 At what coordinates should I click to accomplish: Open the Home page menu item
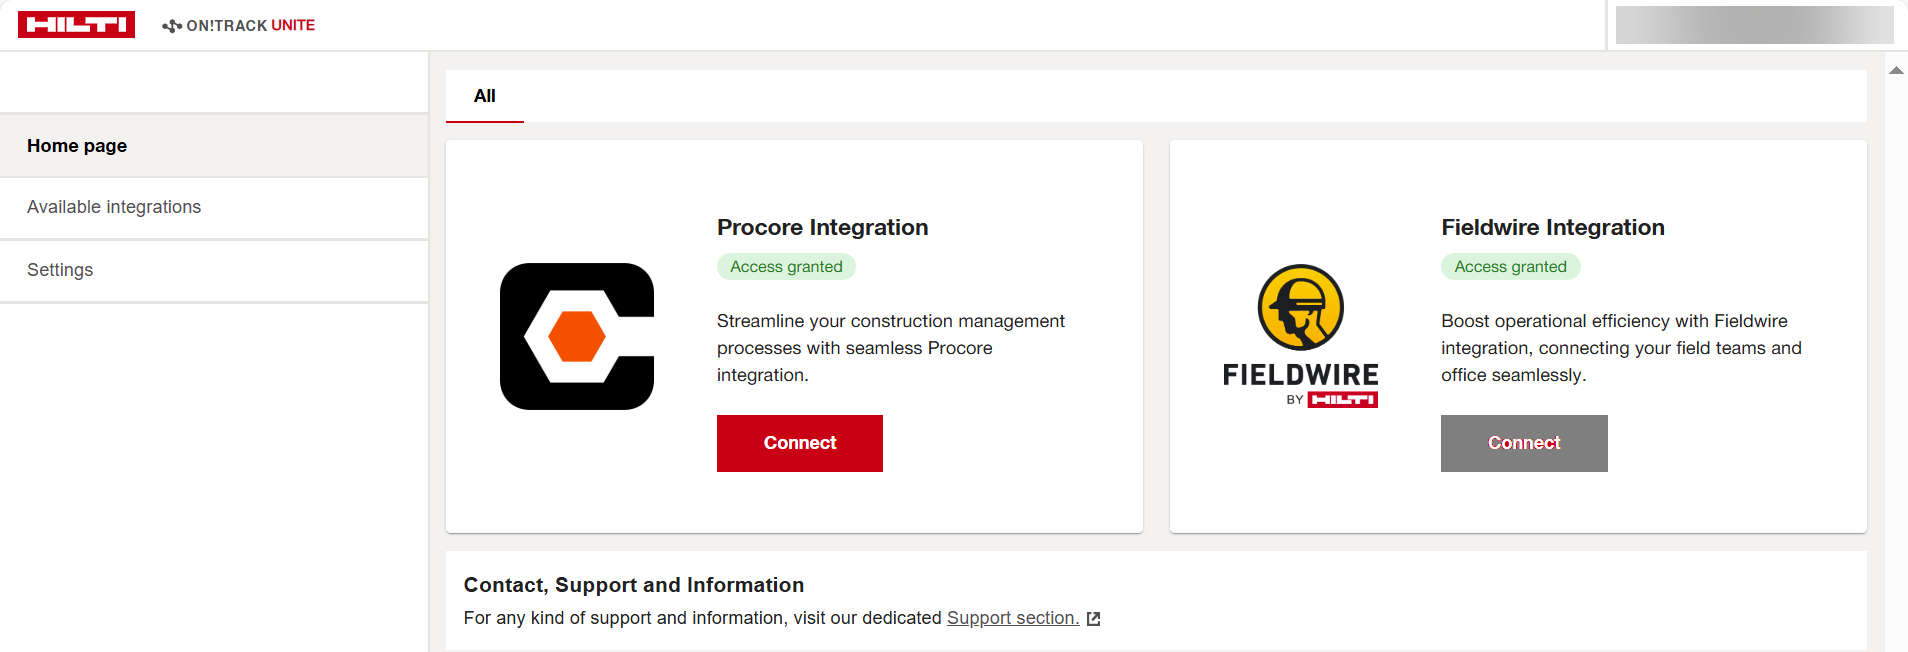tap(214, 146)
